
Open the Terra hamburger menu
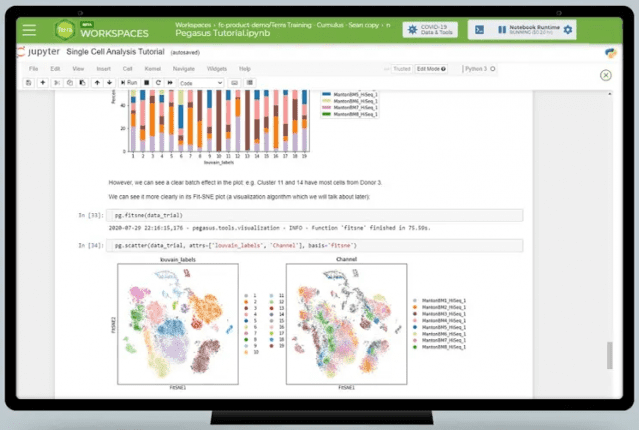pos(30,30)
